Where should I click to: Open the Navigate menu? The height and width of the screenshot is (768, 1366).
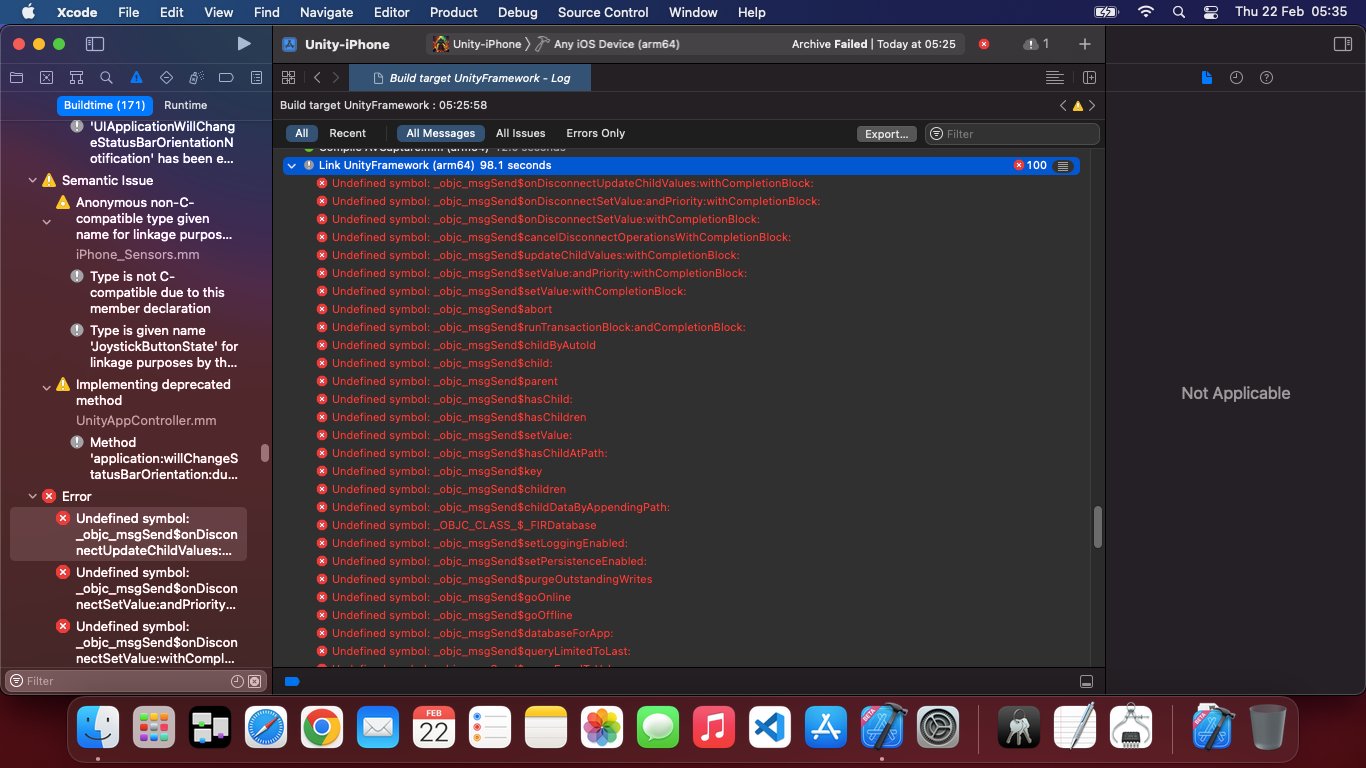tap(326, 12)
